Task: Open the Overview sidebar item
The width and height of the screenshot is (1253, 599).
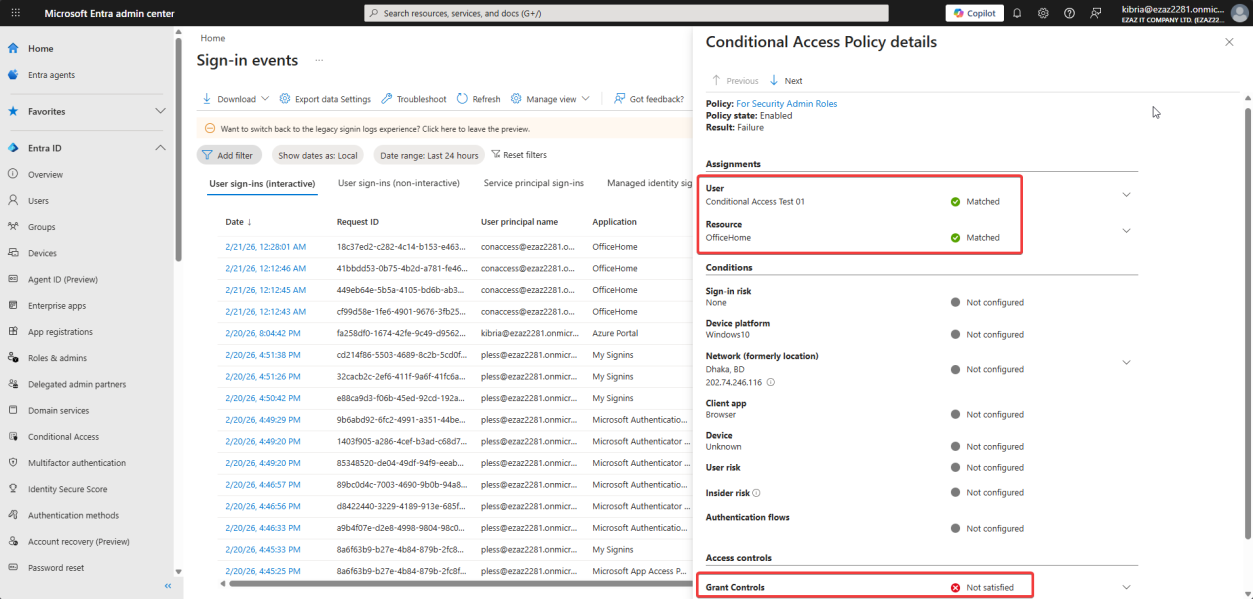Action: [x=45, y=175]
